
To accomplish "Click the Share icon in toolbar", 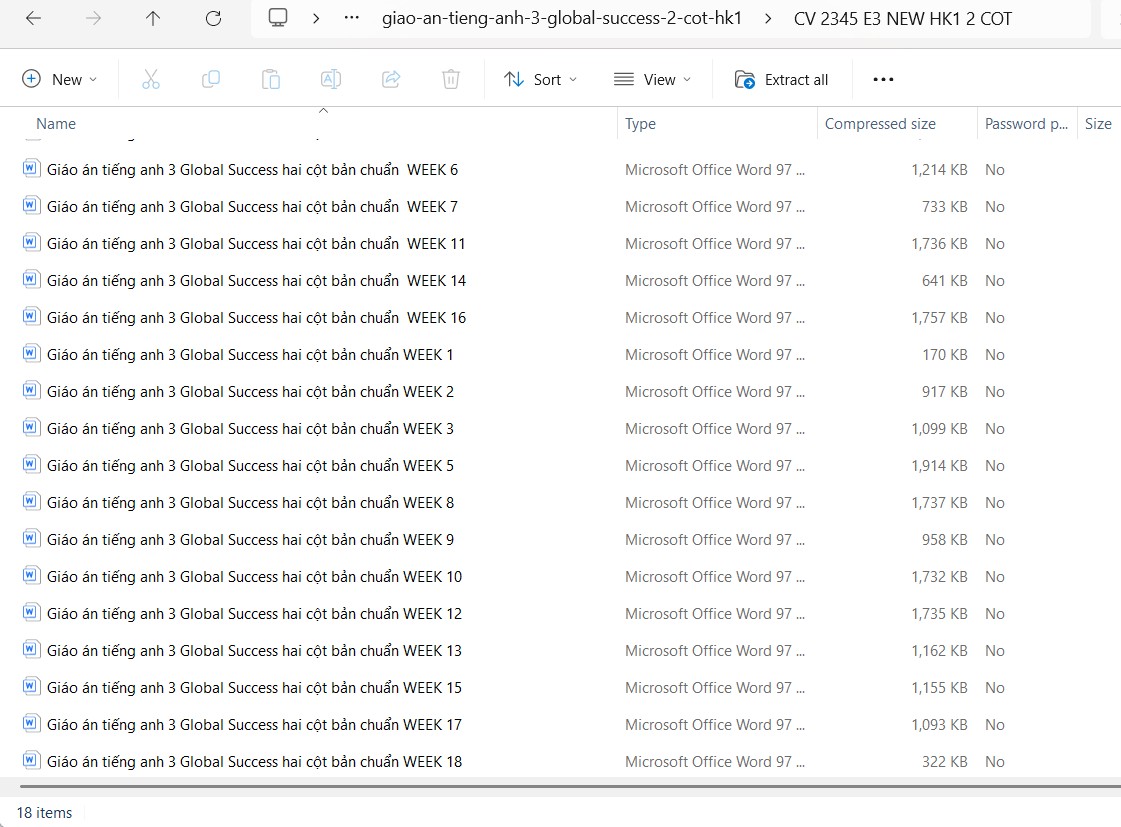I will [x=391, y=79].
